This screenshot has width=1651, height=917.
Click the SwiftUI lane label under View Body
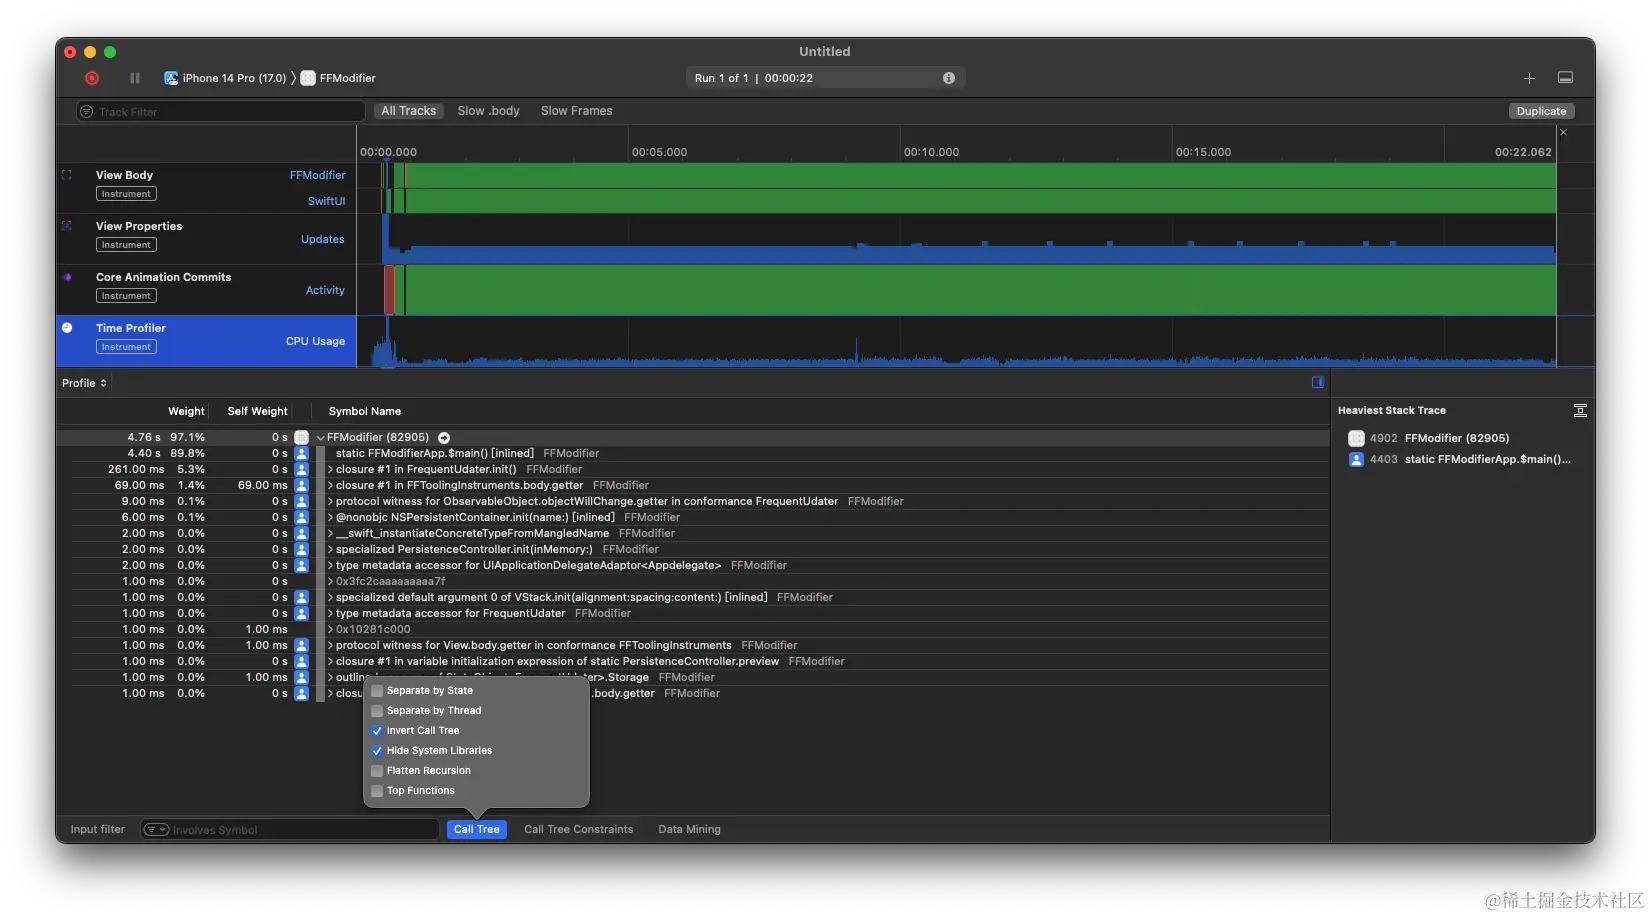326,201
